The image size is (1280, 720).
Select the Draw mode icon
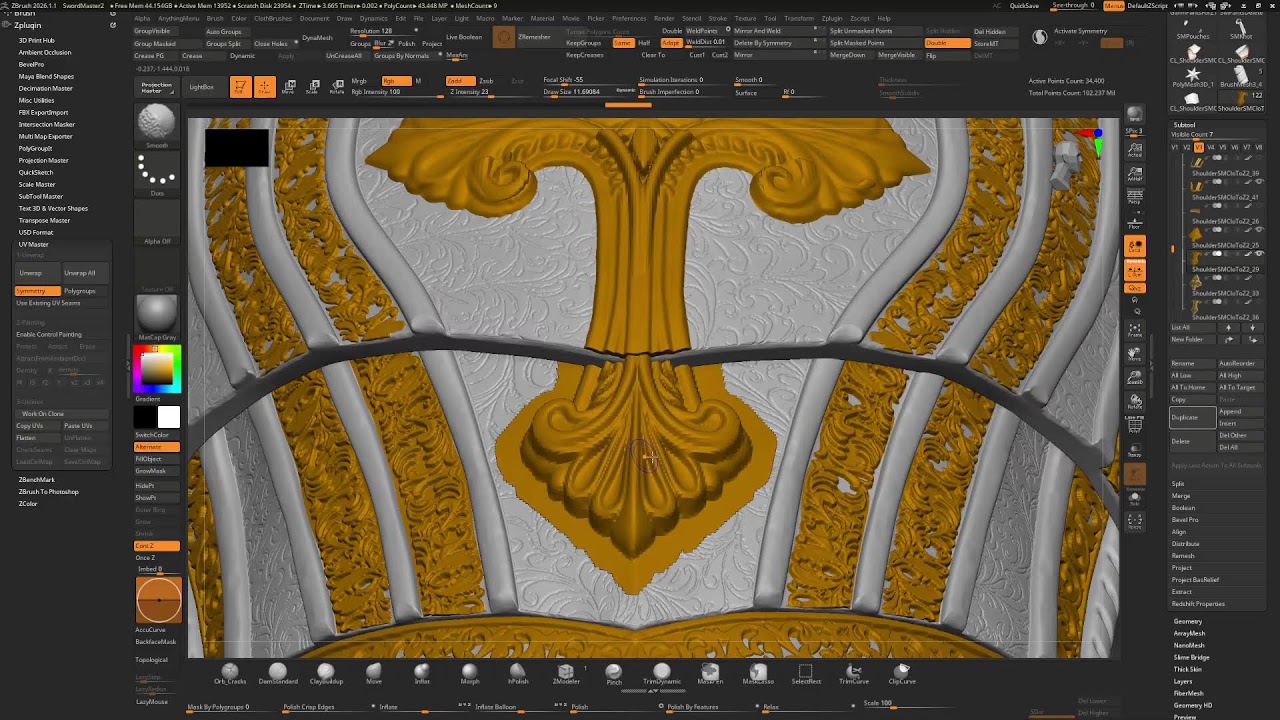click(x=264, y=87)
